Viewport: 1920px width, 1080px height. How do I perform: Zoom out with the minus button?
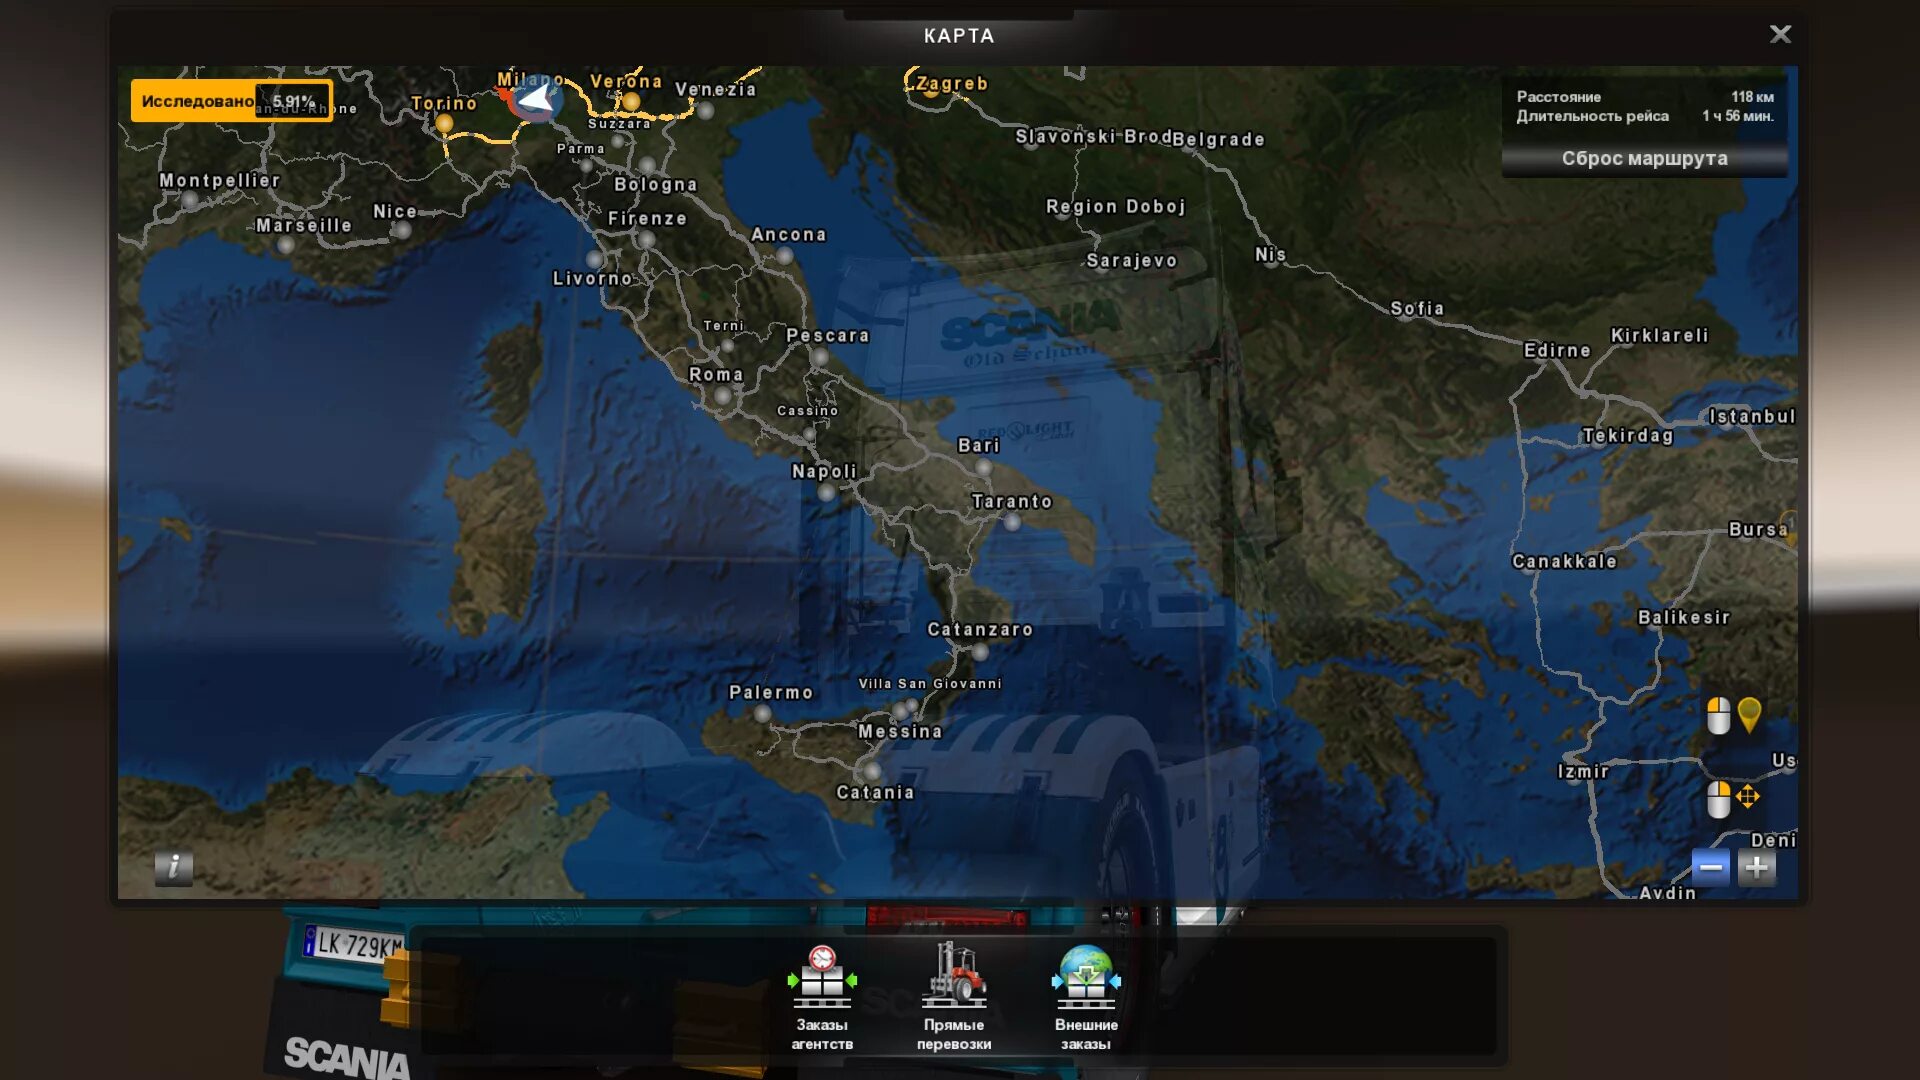click(1710, 867)
